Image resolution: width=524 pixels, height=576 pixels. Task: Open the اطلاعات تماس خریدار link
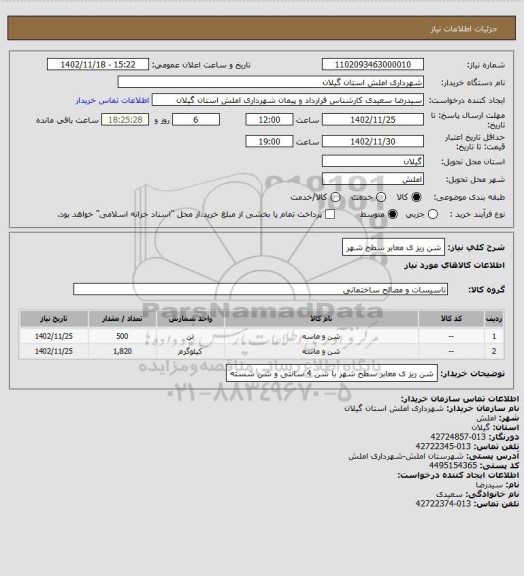tap(112, 100)
